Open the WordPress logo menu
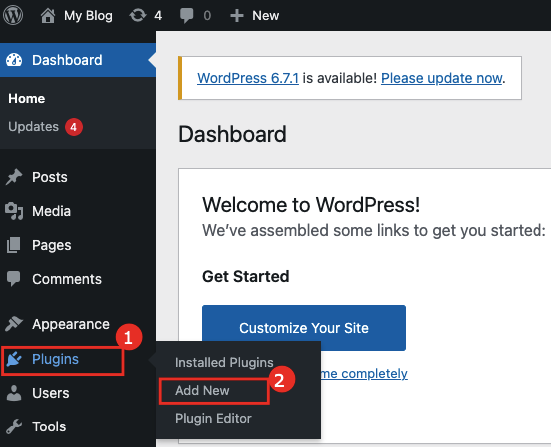Screen dimensions: 551x447 [13, 15]
